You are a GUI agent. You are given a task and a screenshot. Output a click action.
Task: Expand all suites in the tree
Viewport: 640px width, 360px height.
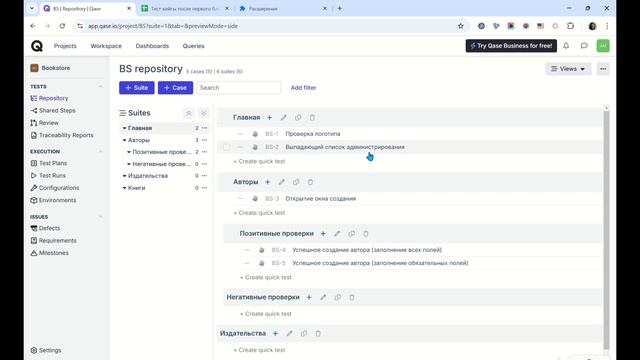203,113
